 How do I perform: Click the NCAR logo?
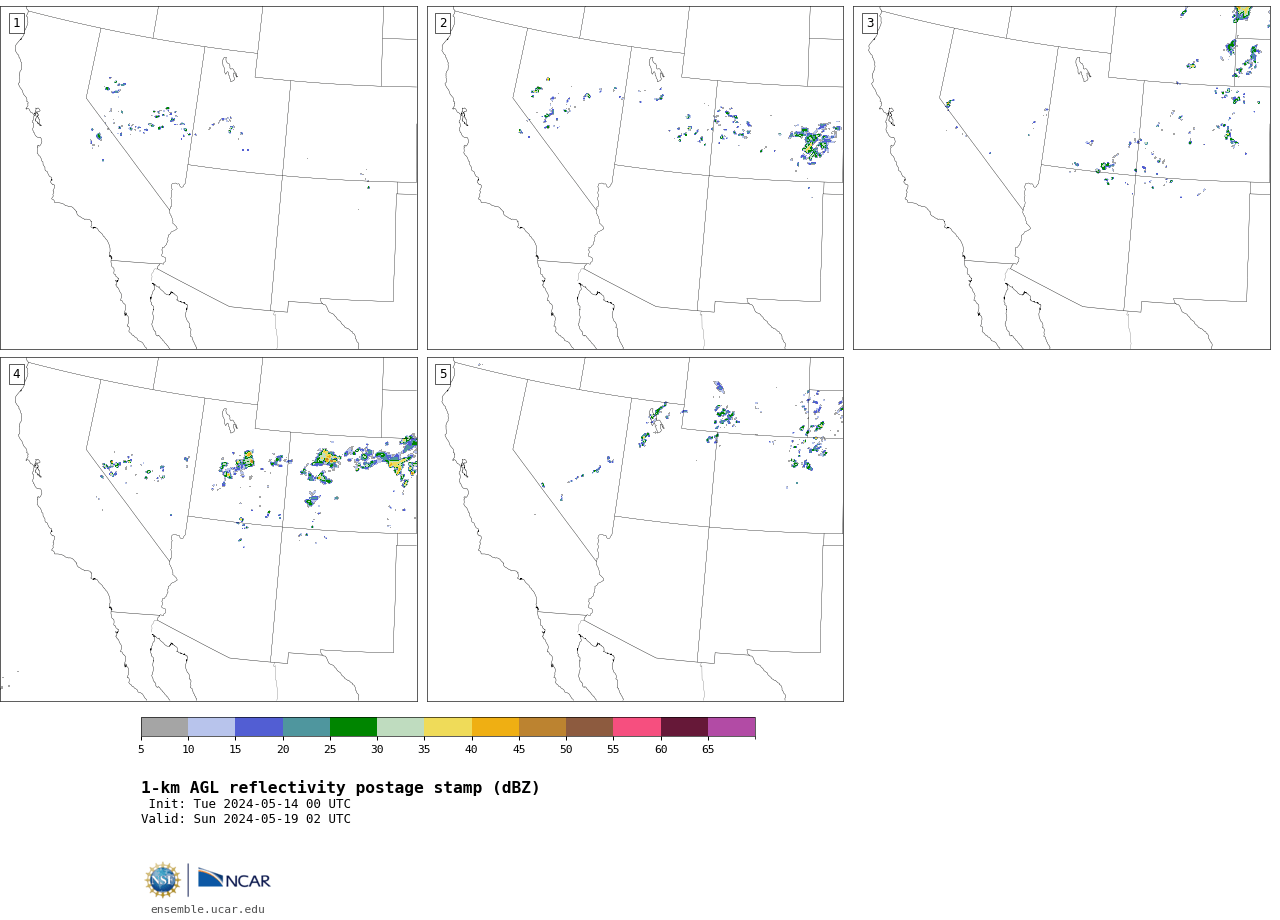234,879
